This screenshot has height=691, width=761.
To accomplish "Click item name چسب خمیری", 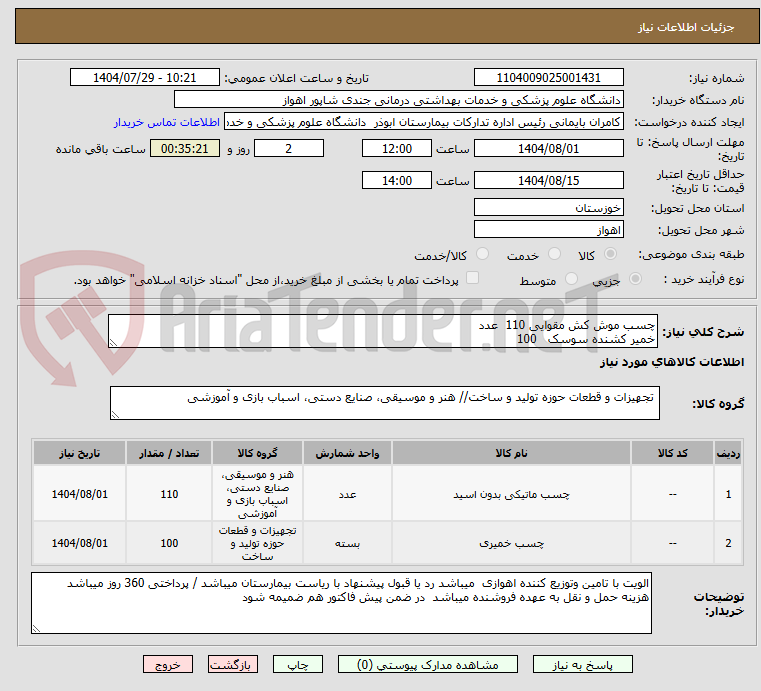I will pyautogui.click(x=511, y=543).
